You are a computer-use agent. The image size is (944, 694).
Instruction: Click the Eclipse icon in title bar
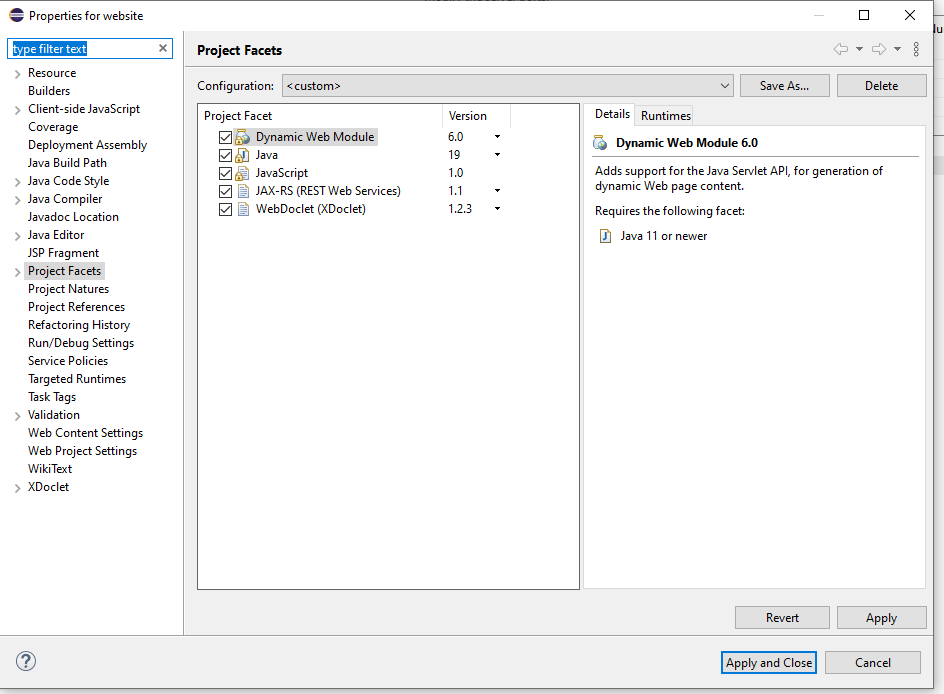point(16,15)
